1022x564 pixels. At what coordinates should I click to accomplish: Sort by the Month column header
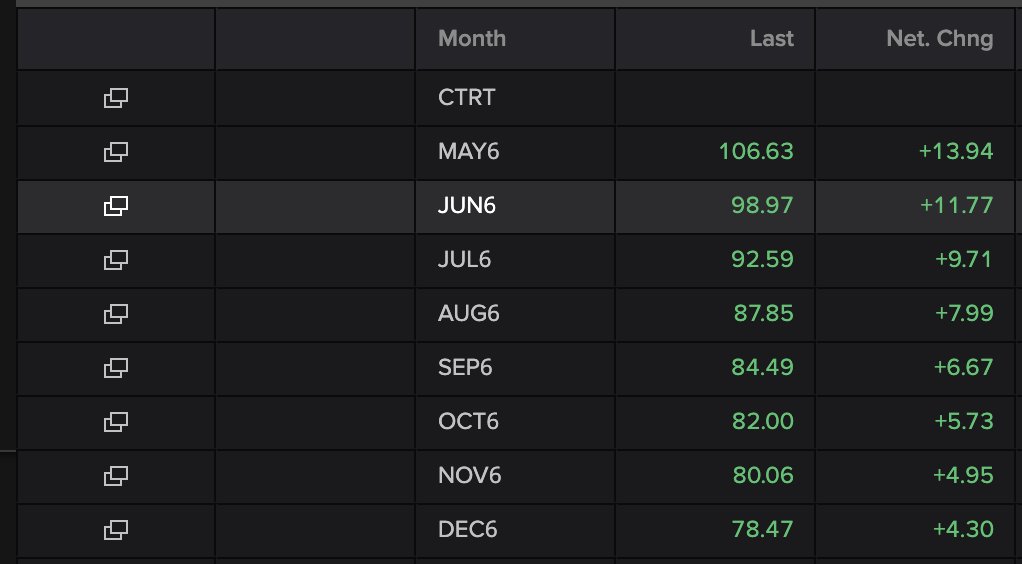(472, 38)
